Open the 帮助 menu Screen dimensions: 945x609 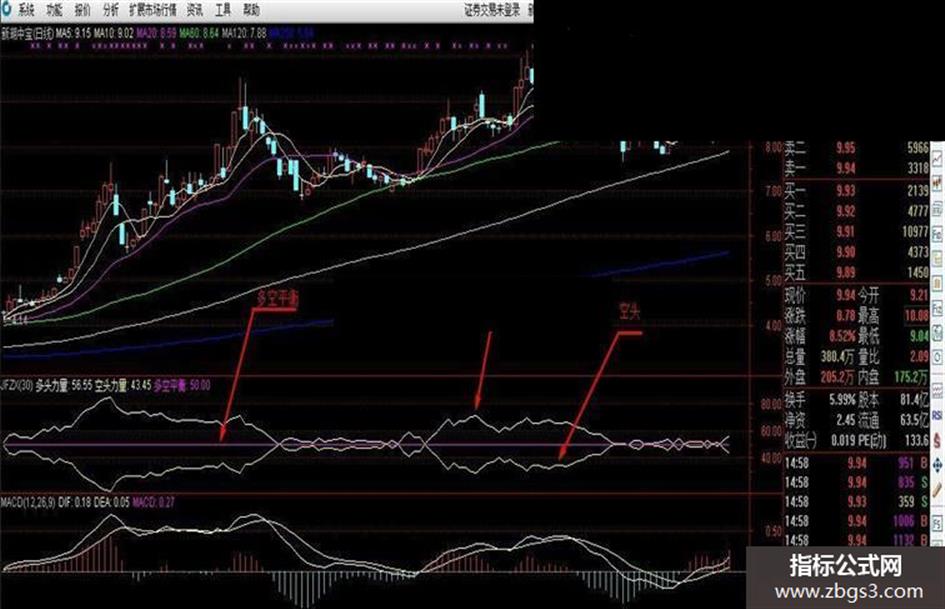[251, 10]
